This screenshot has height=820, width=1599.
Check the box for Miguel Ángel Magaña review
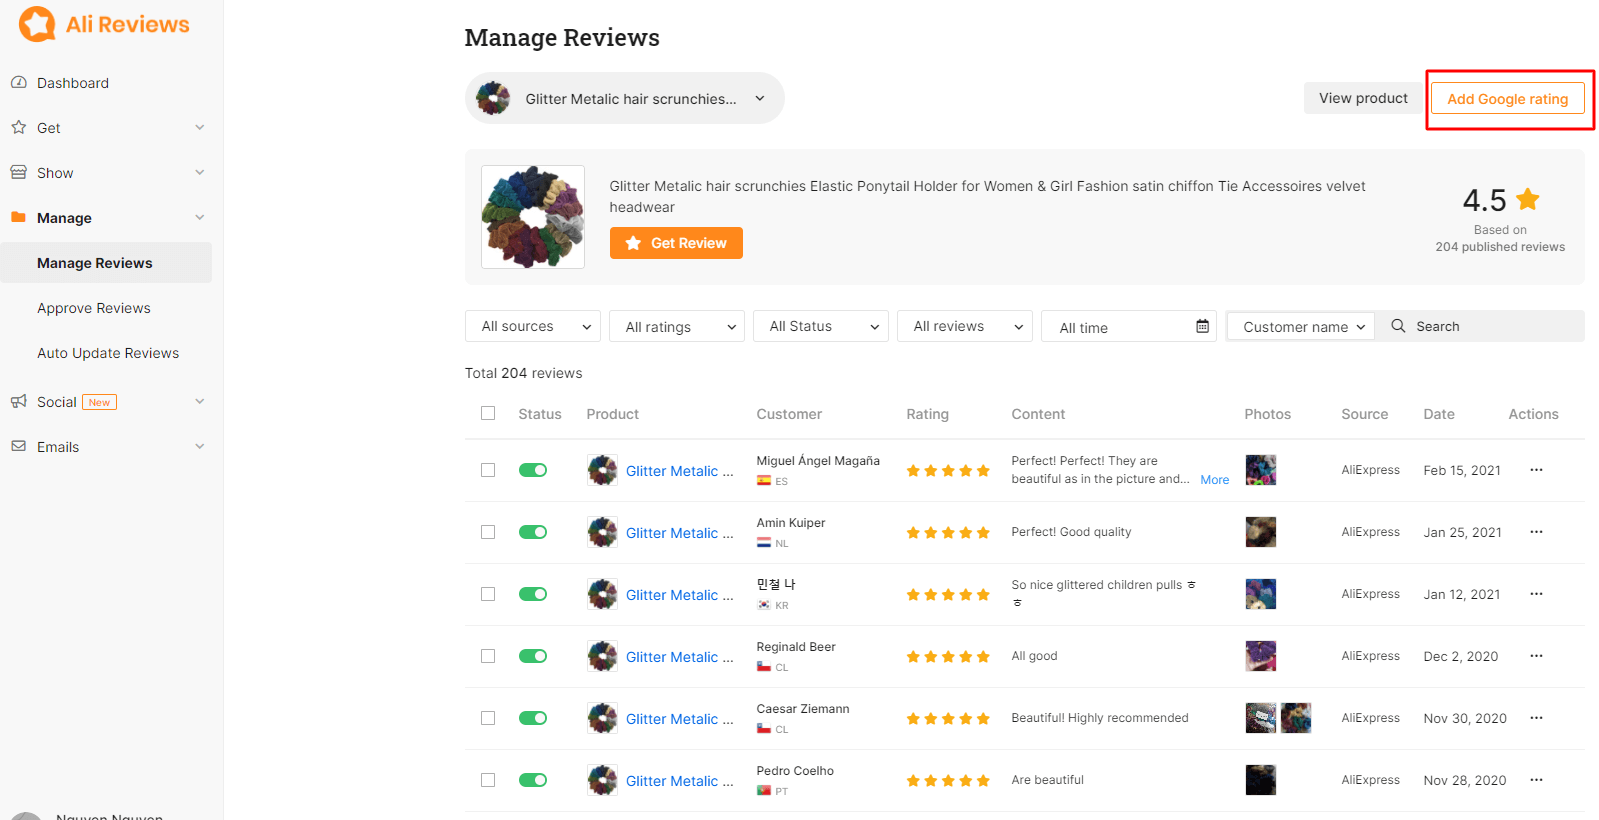pyautogui.click(x=488, y=470)
